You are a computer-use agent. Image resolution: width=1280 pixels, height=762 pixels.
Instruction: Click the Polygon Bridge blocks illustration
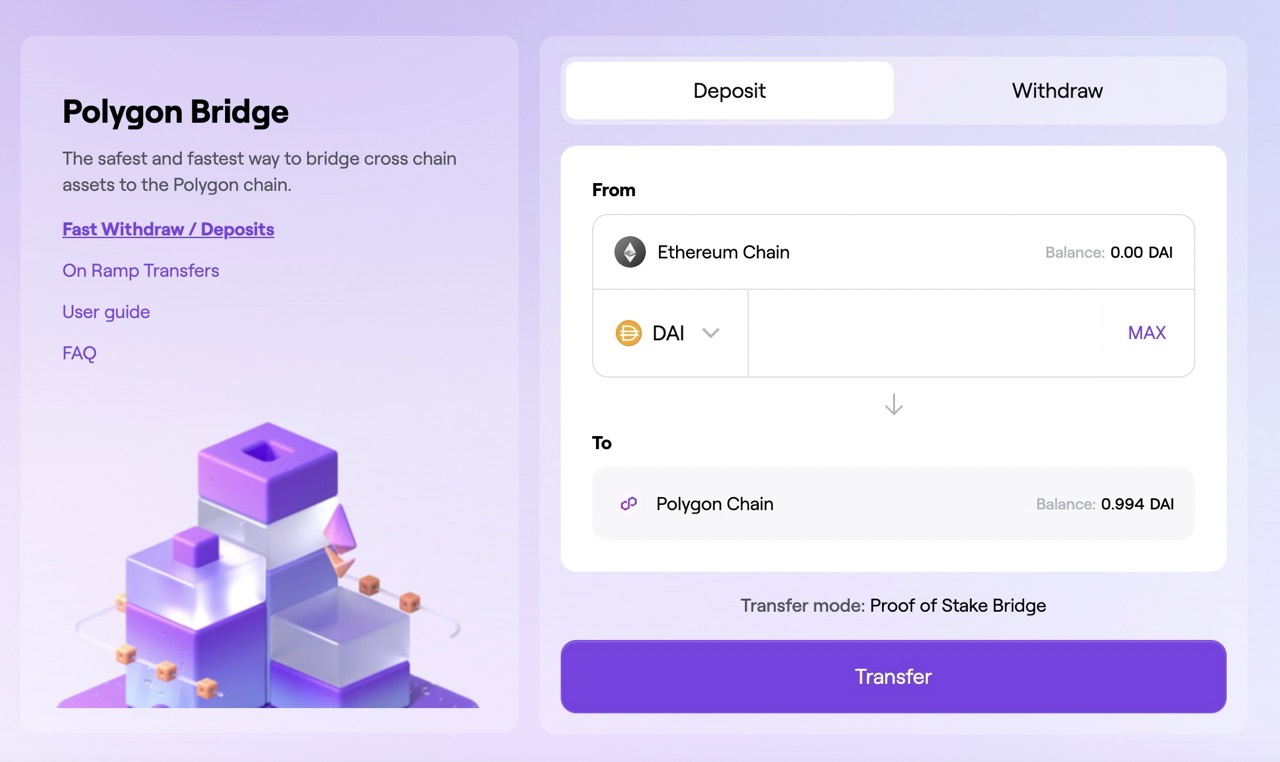point(268,570)
